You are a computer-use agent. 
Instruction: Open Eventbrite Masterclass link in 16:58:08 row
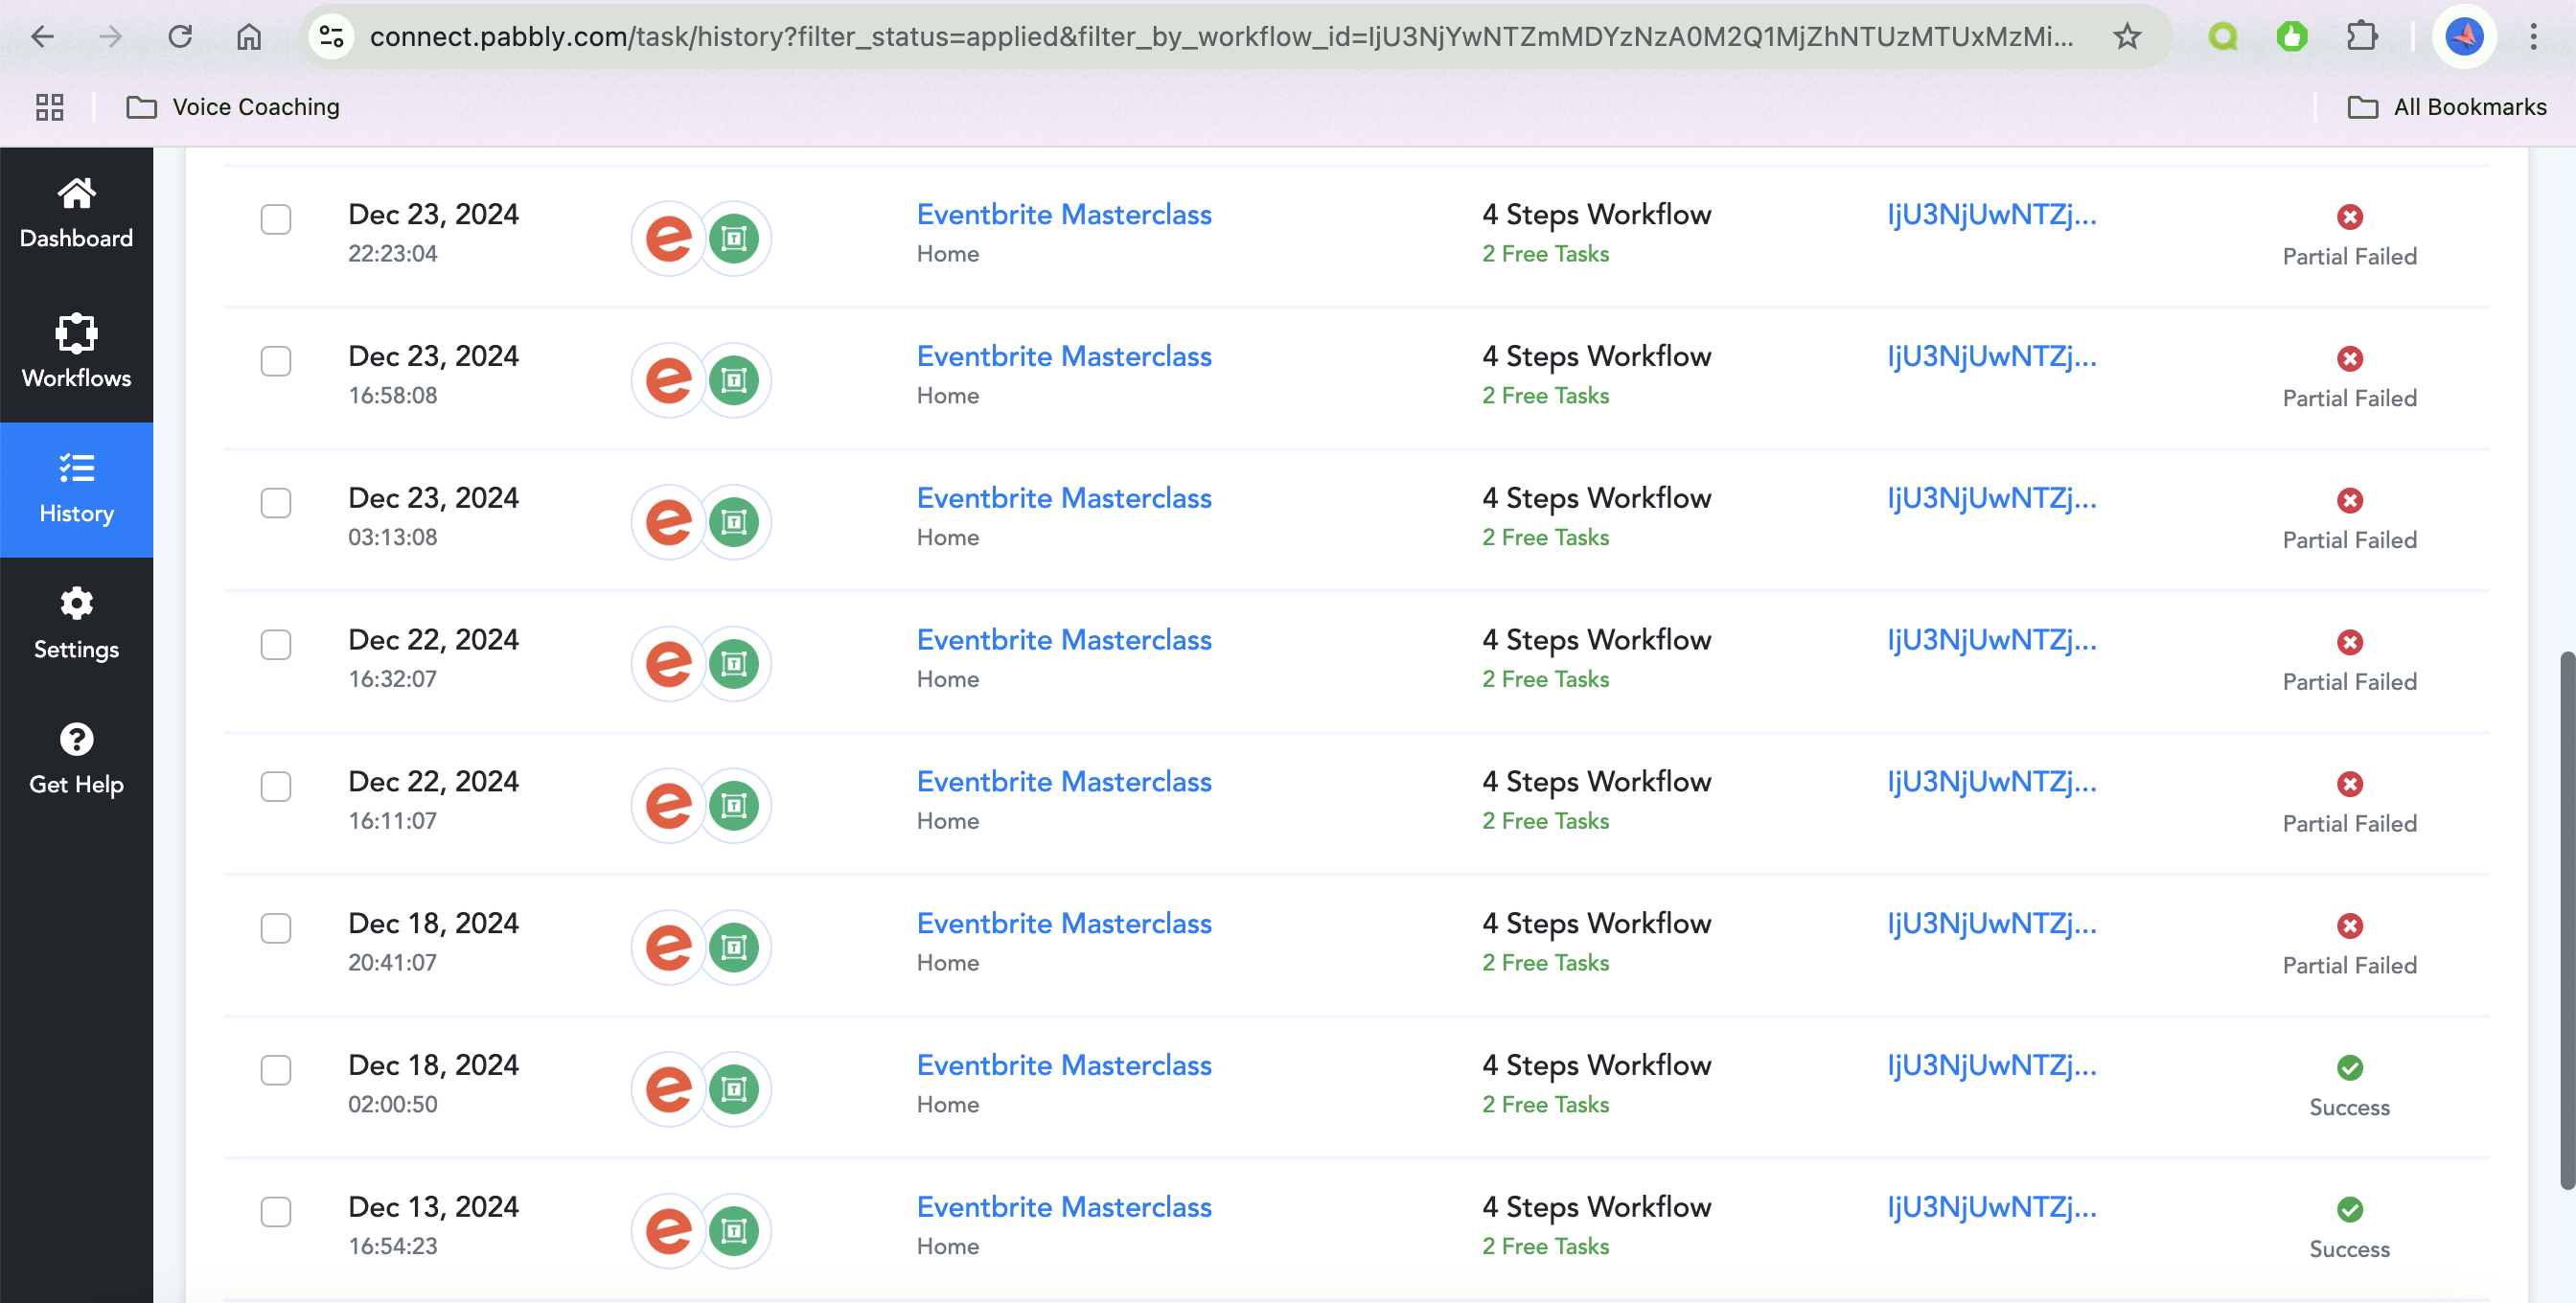1064,356
